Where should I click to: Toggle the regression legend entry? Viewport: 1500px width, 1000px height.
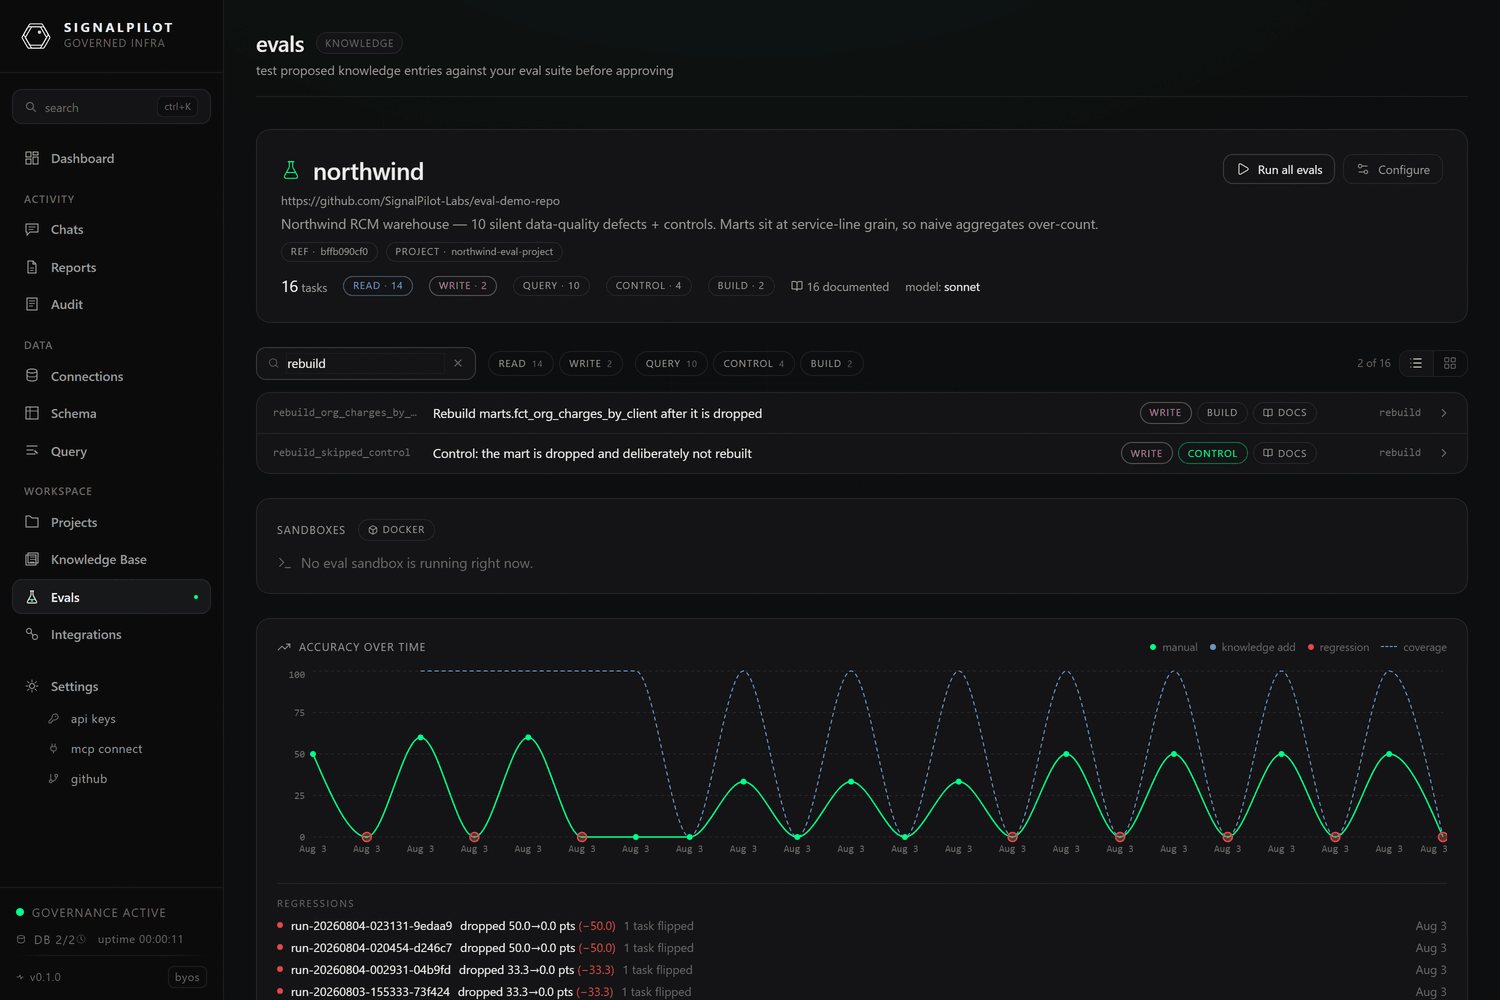pos(1338,647)
